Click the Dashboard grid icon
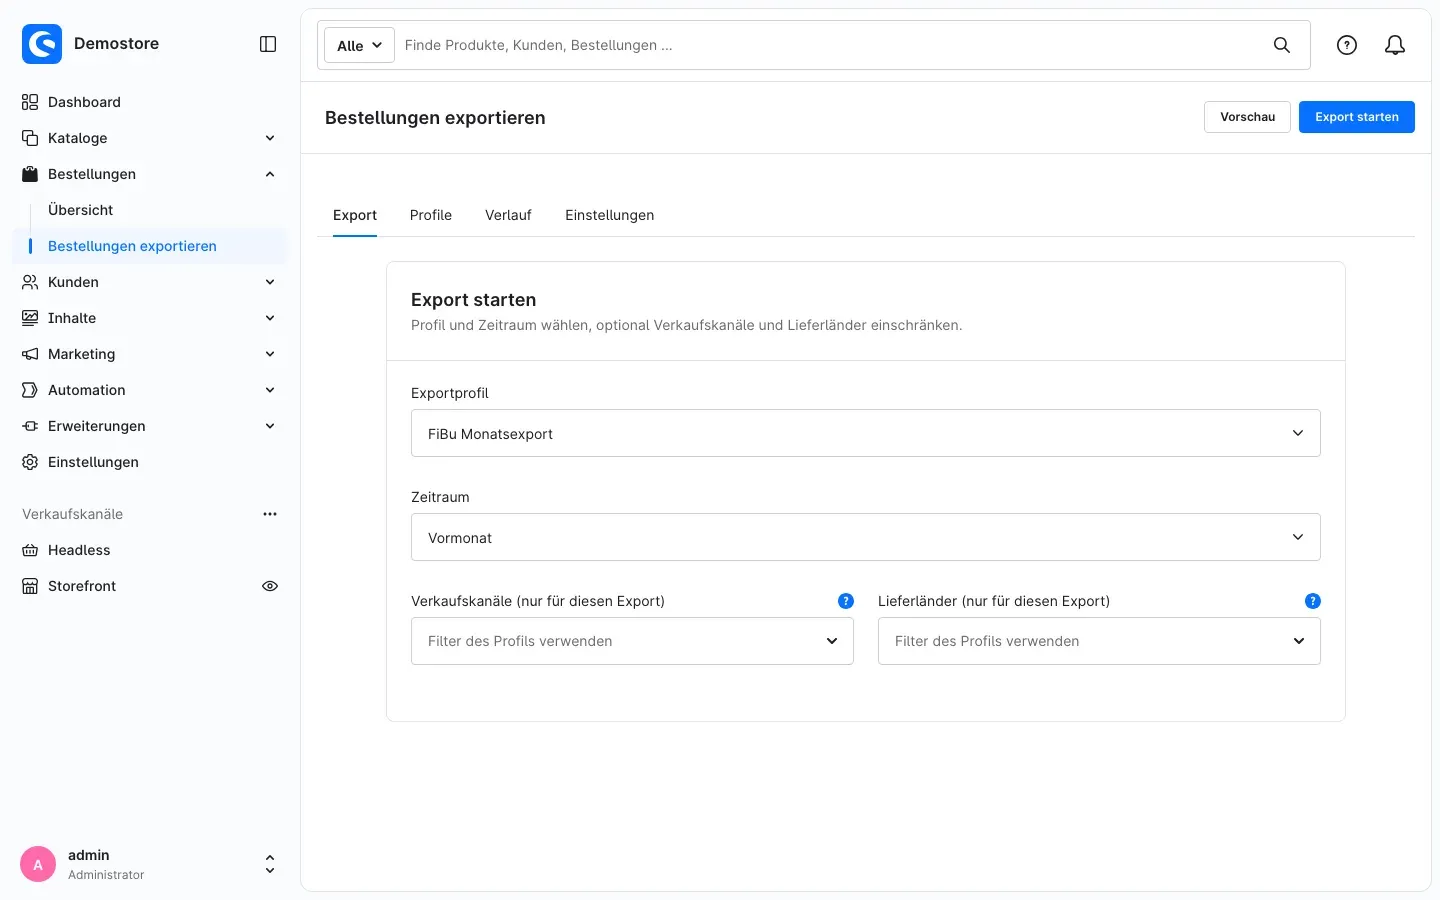Screen dimensions: 1440x900 click(x=30, y=102)
